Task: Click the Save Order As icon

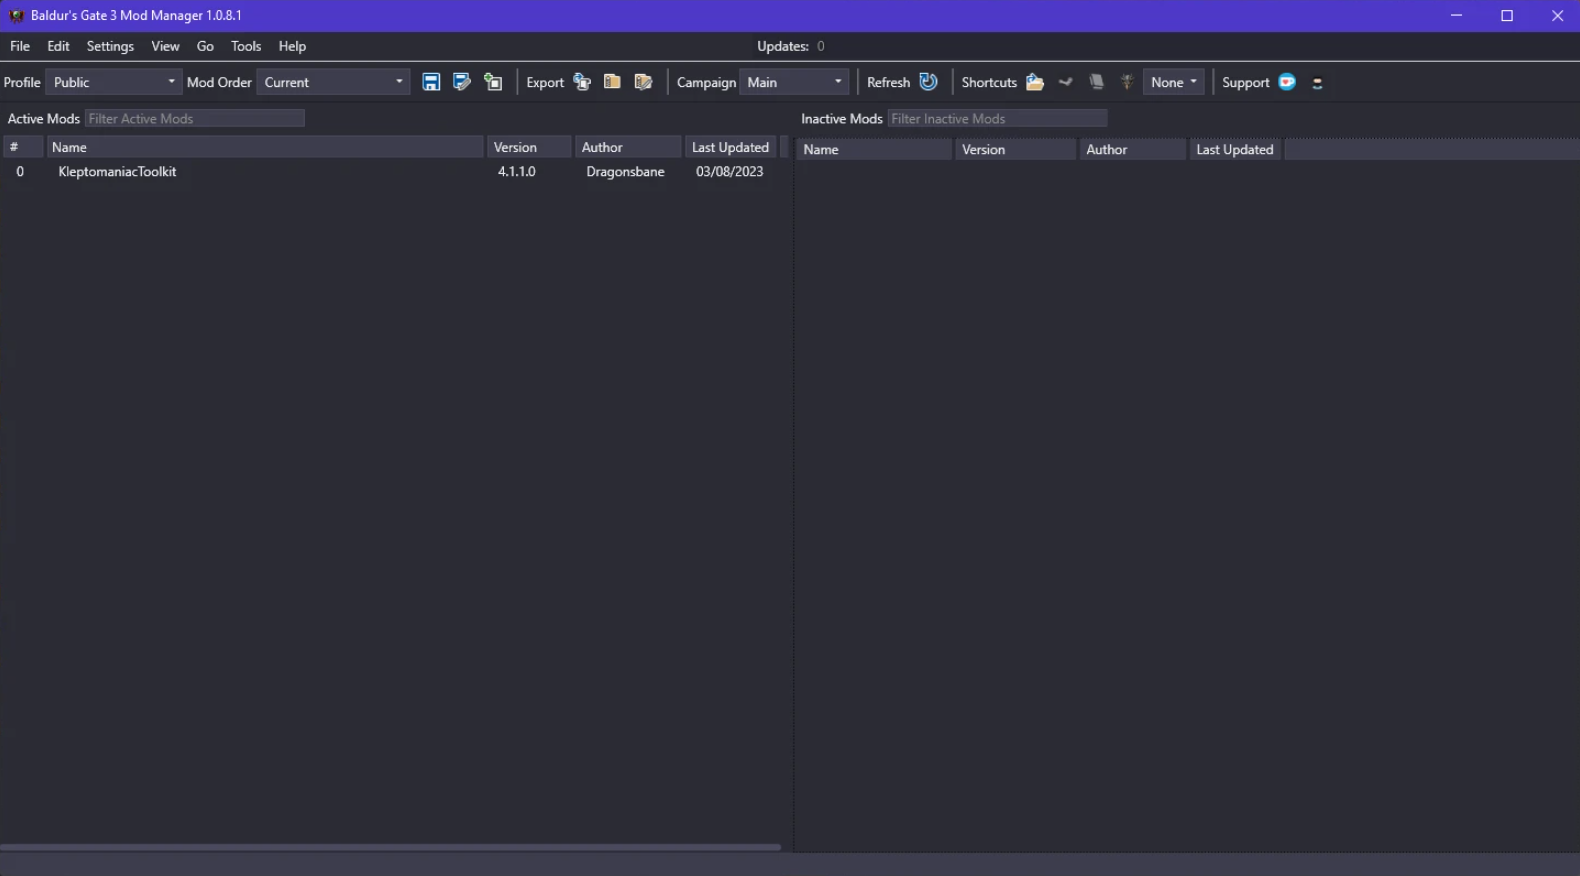Action: 461,82
